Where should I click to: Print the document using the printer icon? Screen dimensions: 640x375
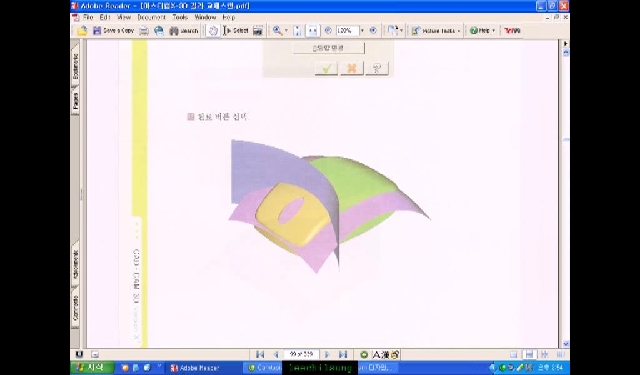pos(144,31)
